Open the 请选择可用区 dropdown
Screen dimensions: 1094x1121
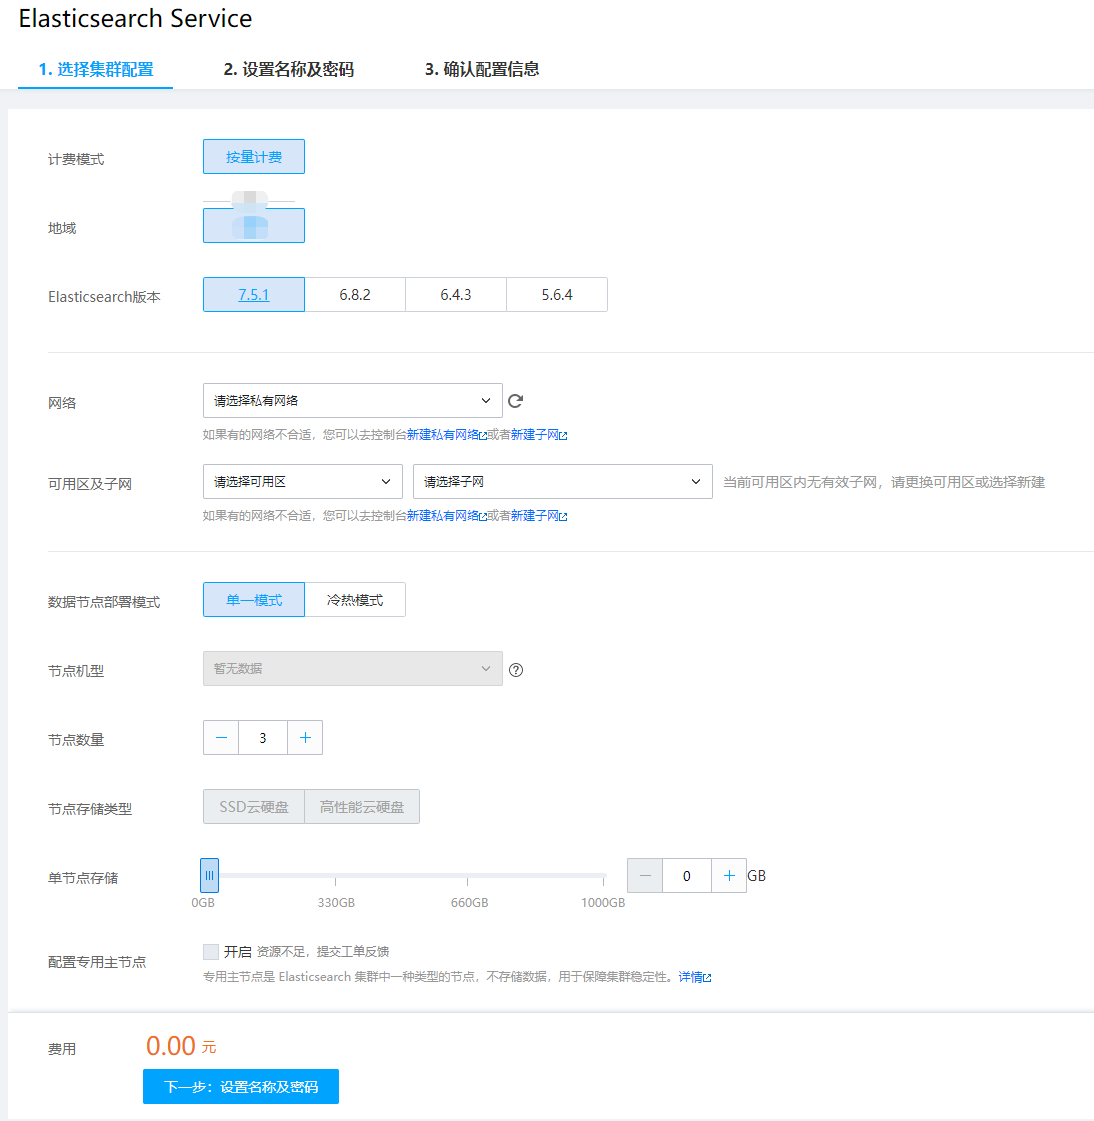click(302, 482)
